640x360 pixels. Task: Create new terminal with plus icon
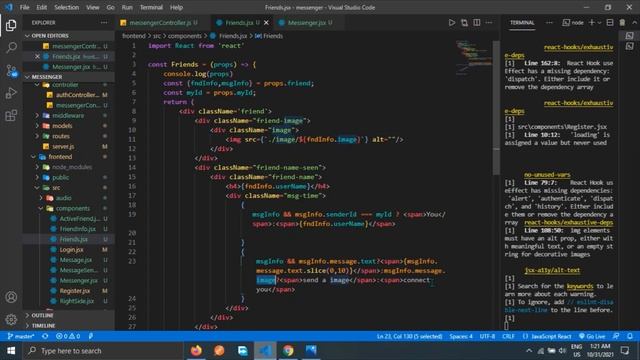[591, 22]
